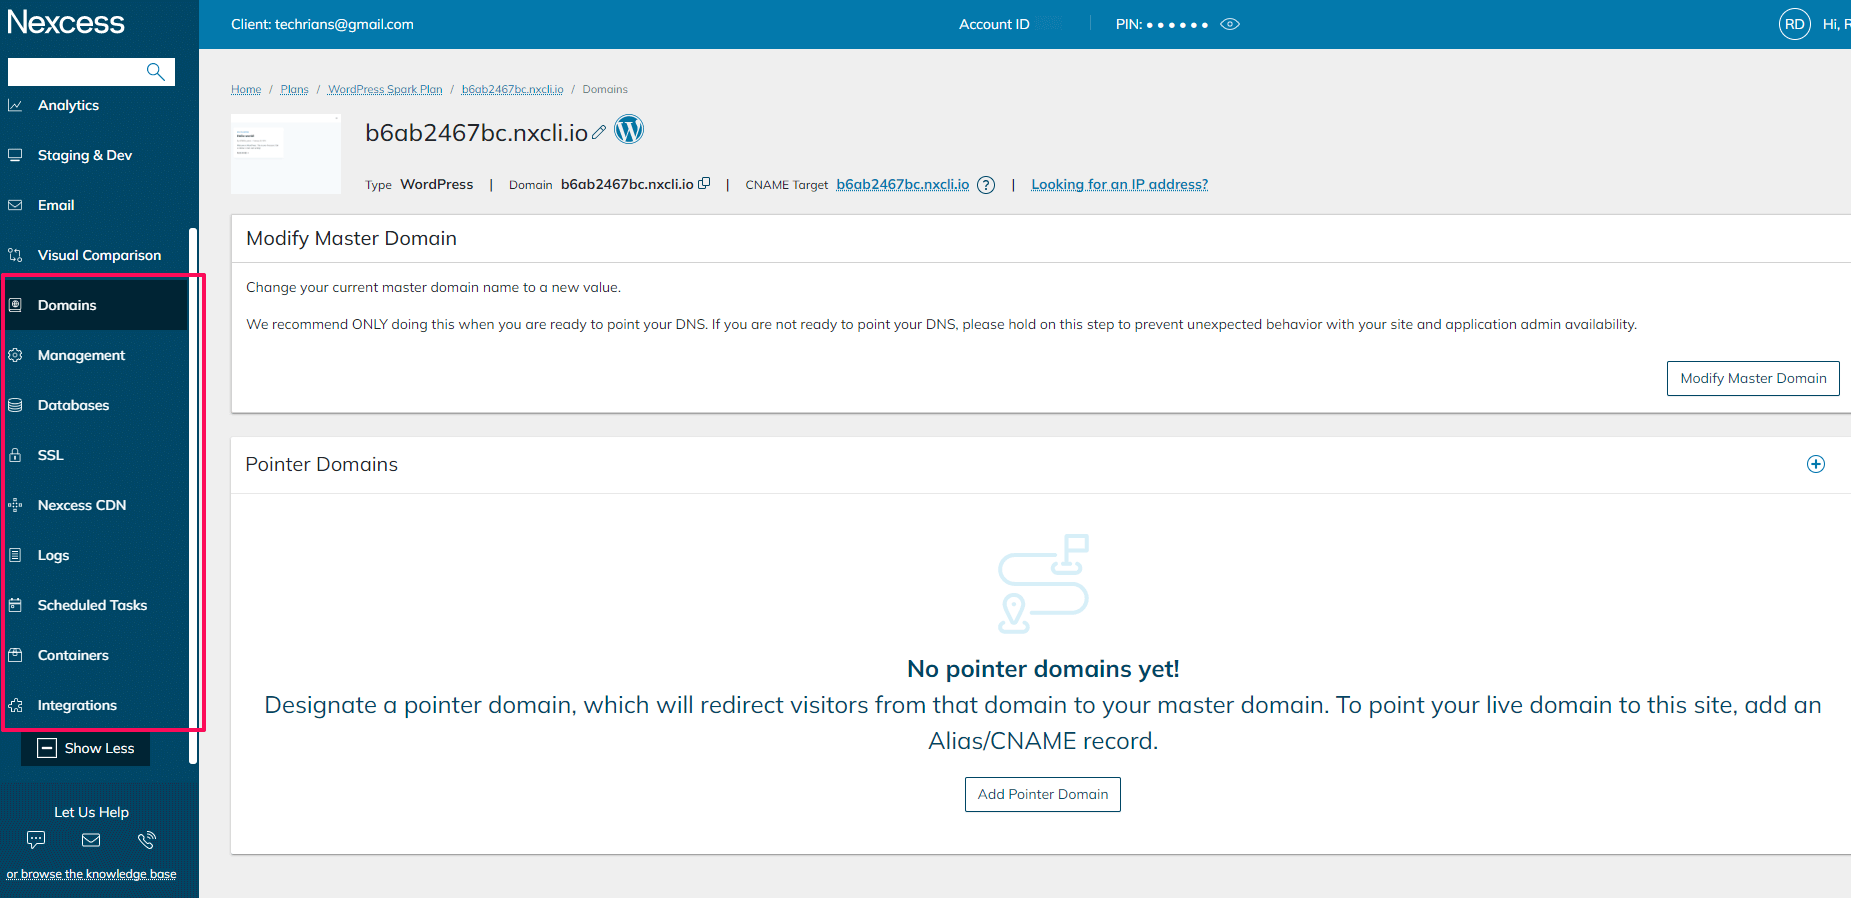Click the pencil edit icon beside site name
Screen dimensions: 1851x898
point(599,132)
